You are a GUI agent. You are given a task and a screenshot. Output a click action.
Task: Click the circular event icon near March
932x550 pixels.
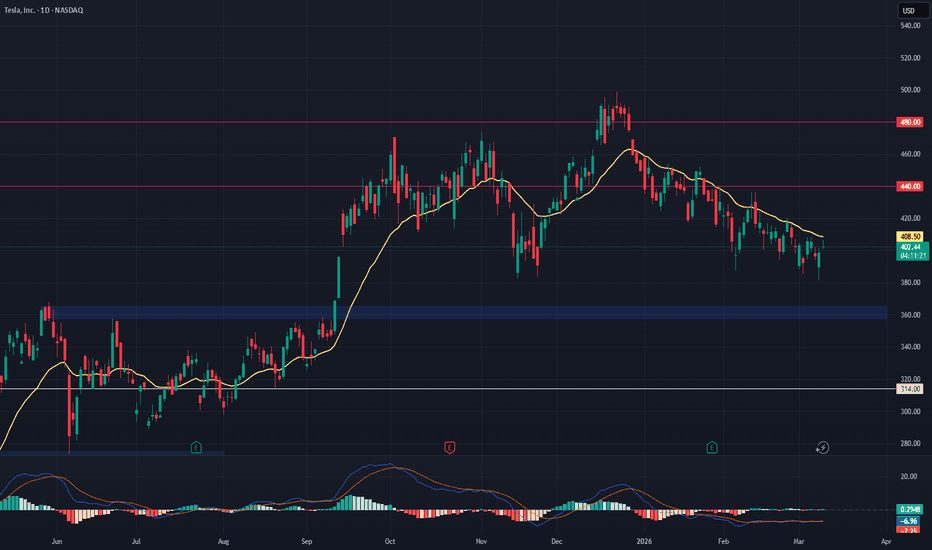tap(823, 448)
